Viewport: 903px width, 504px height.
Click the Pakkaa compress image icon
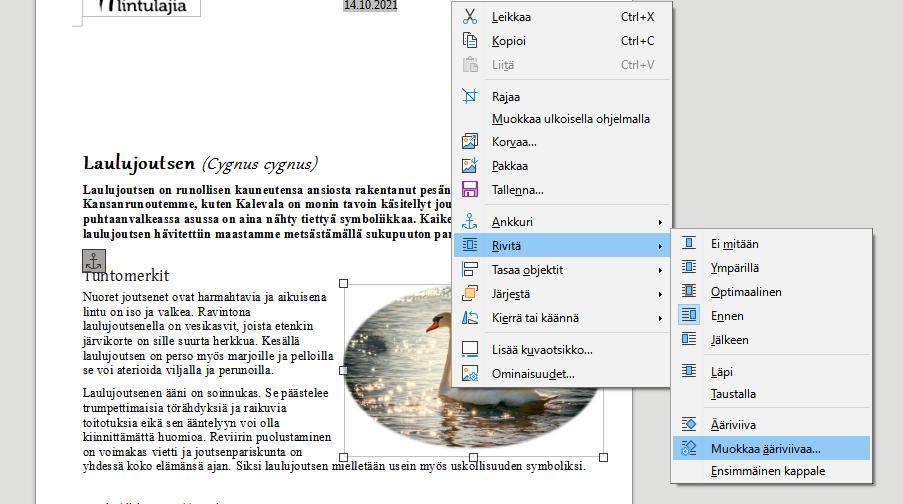(470, 165)
